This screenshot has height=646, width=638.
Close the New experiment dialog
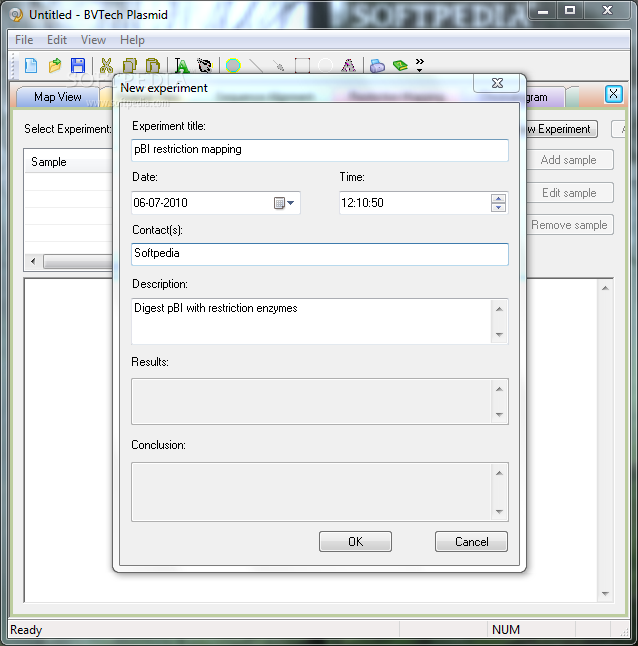497,83
